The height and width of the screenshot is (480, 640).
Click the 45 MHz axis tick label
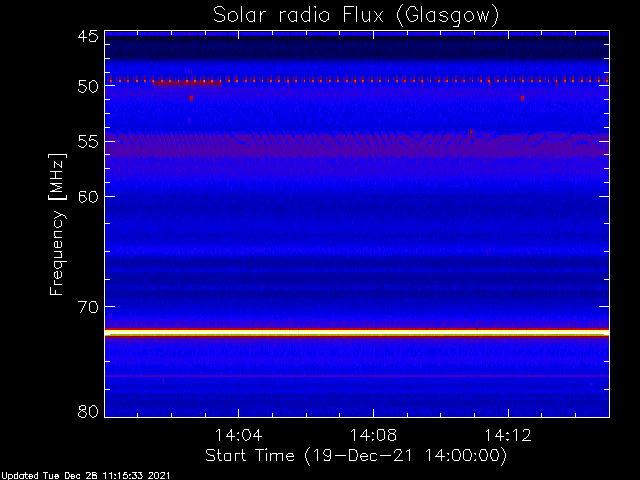tap(88, 36)
